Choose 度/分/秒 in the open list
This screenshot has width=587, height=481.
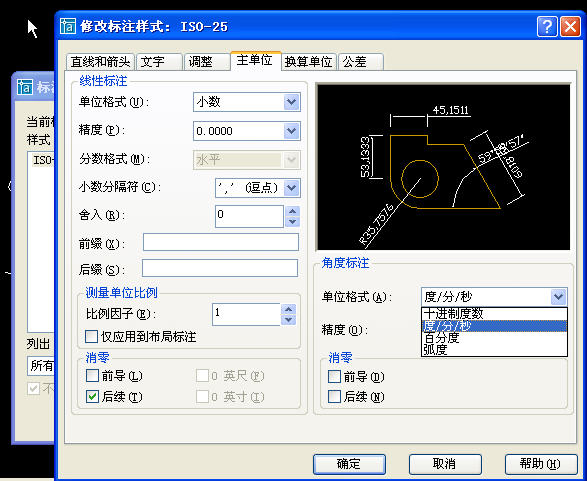(494, 326)
